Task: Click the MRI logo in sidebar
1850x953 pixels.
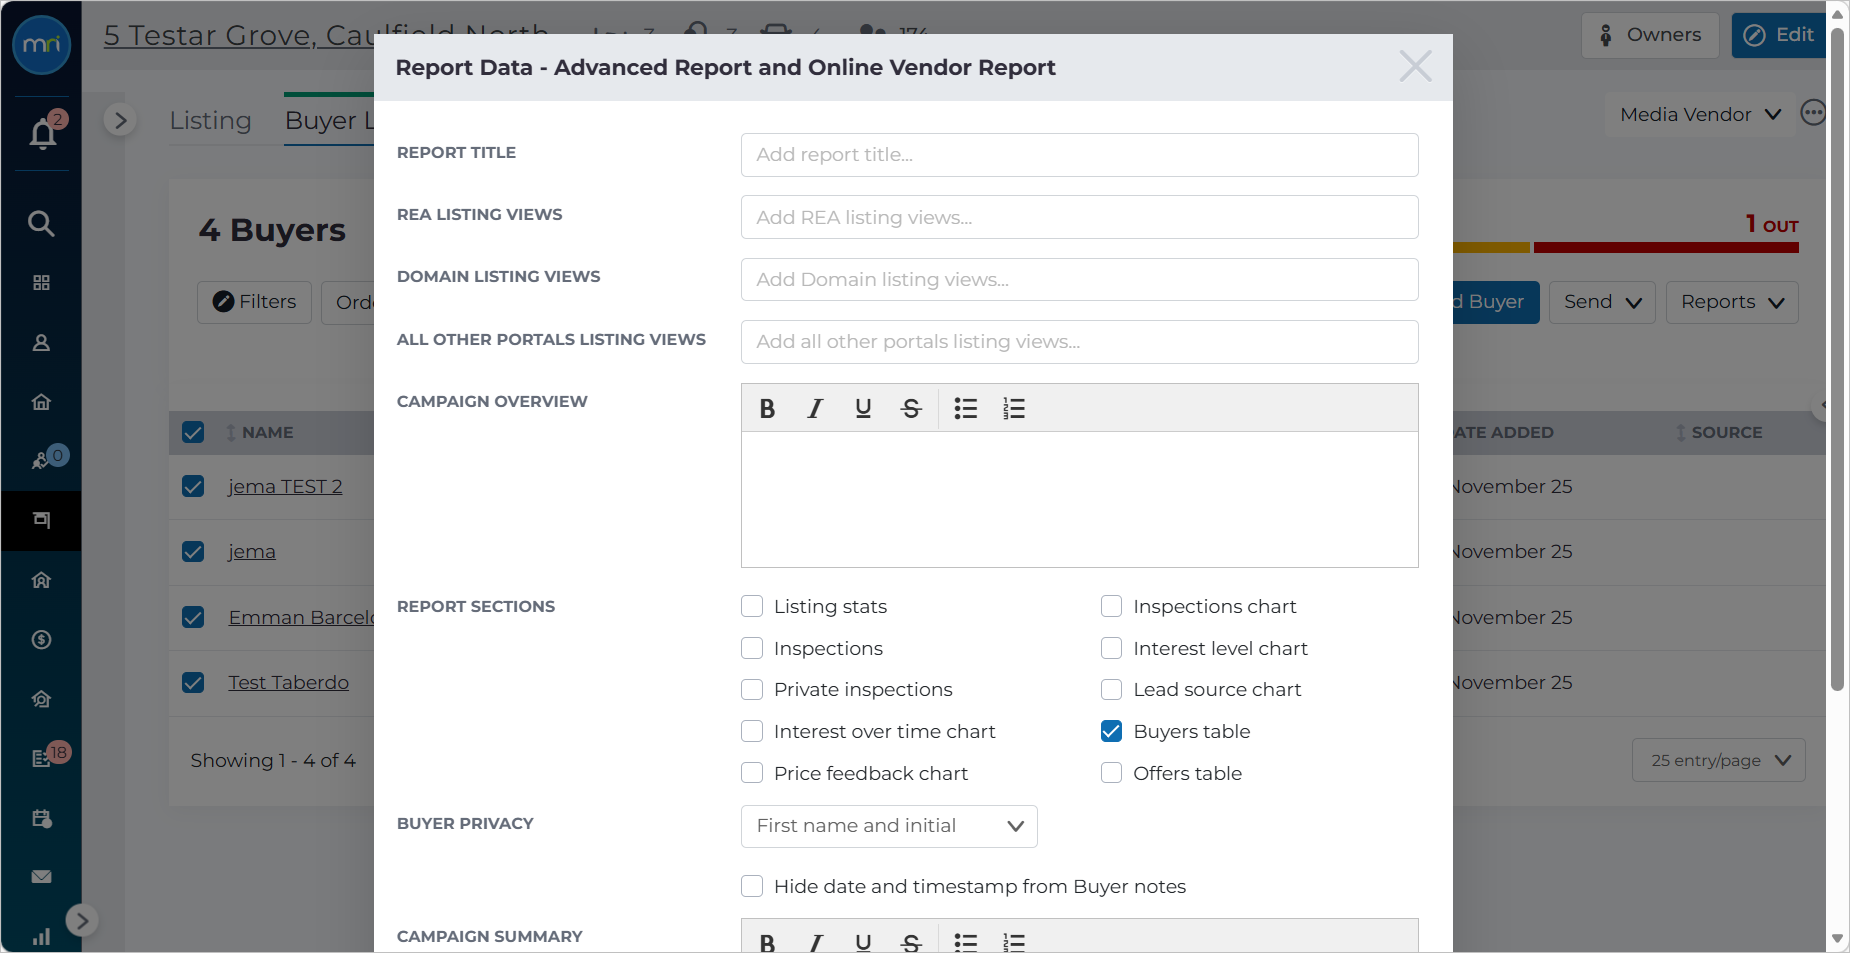Action: click(x=41, y=44)
